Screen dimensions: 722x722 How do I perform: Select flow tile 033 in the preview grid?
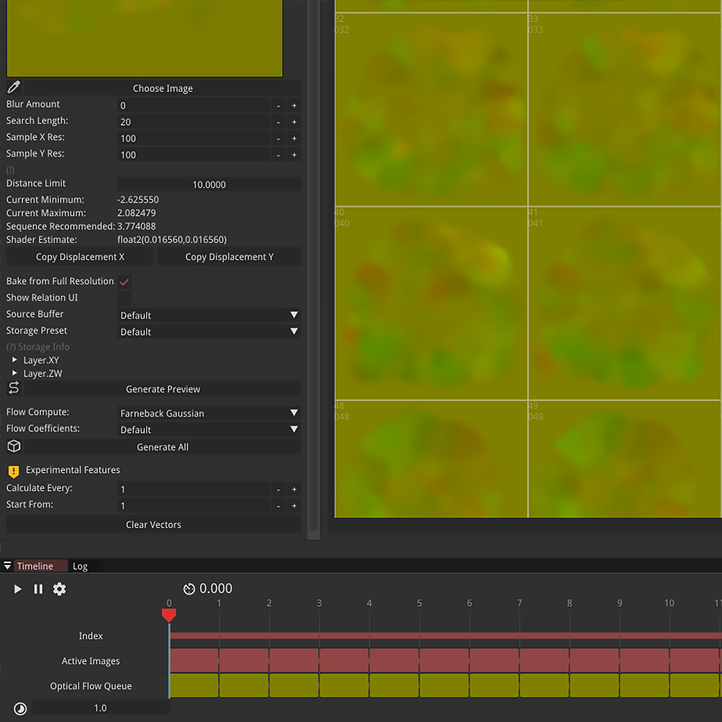click(x=625, y=109)
